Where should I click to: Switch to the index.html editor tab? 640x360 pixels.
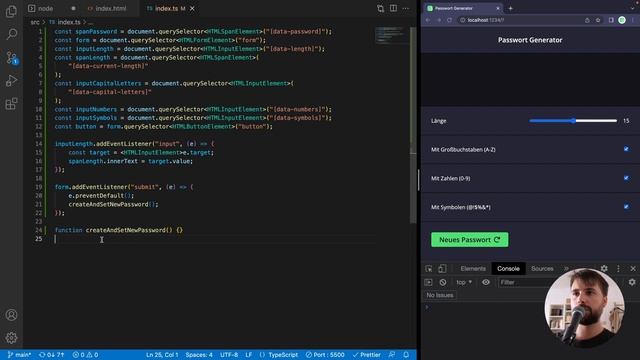107,8
